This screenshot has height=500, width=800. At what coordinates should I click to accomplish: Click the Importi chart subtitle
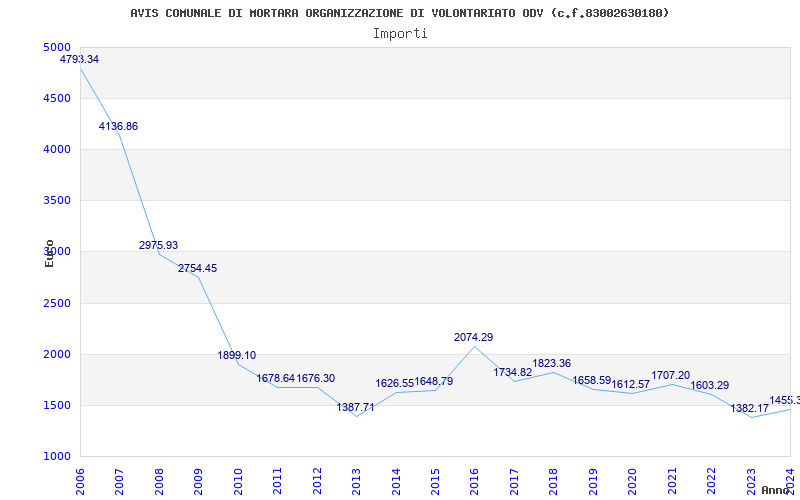click(x=400, y=34)
